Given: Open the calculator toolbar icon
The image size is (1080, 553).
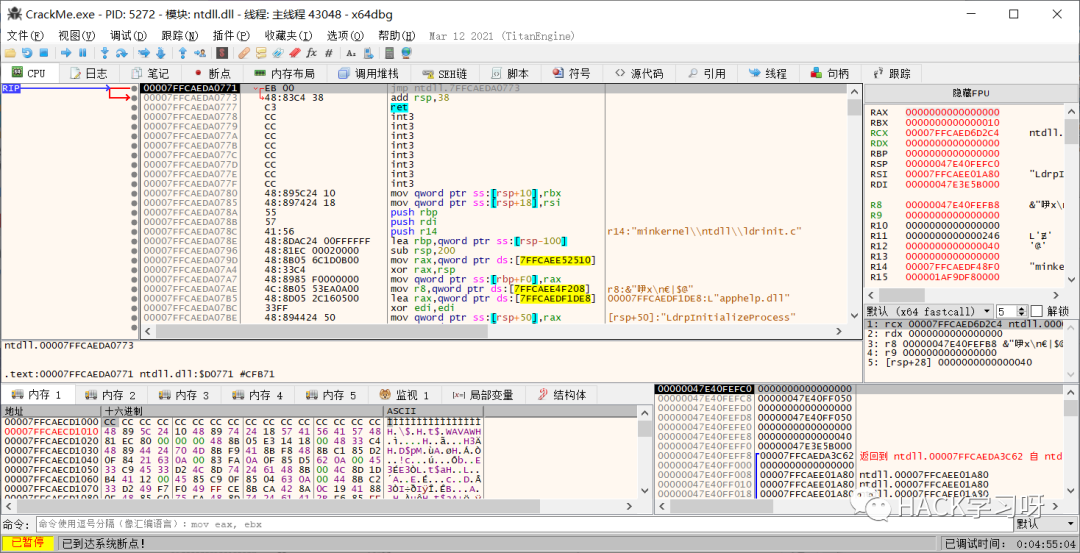Looking at the screenshot, I should pos(390,53).
